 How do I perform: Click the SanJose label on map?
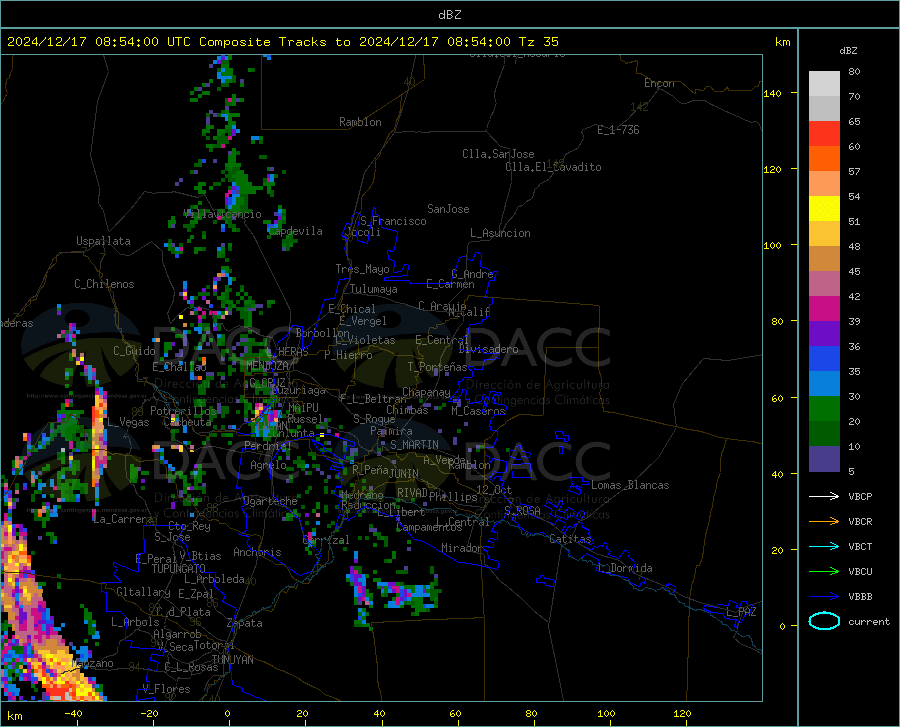448,209
